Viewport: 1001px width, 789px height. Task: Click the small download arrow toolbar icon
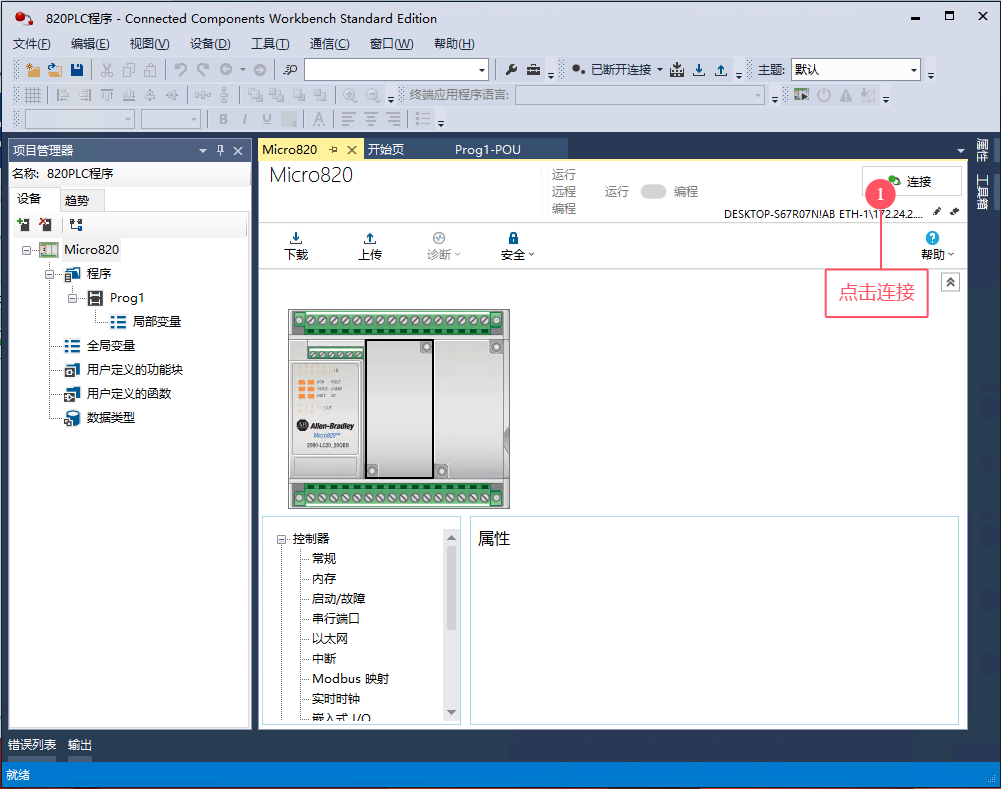[x=699, y=70]
